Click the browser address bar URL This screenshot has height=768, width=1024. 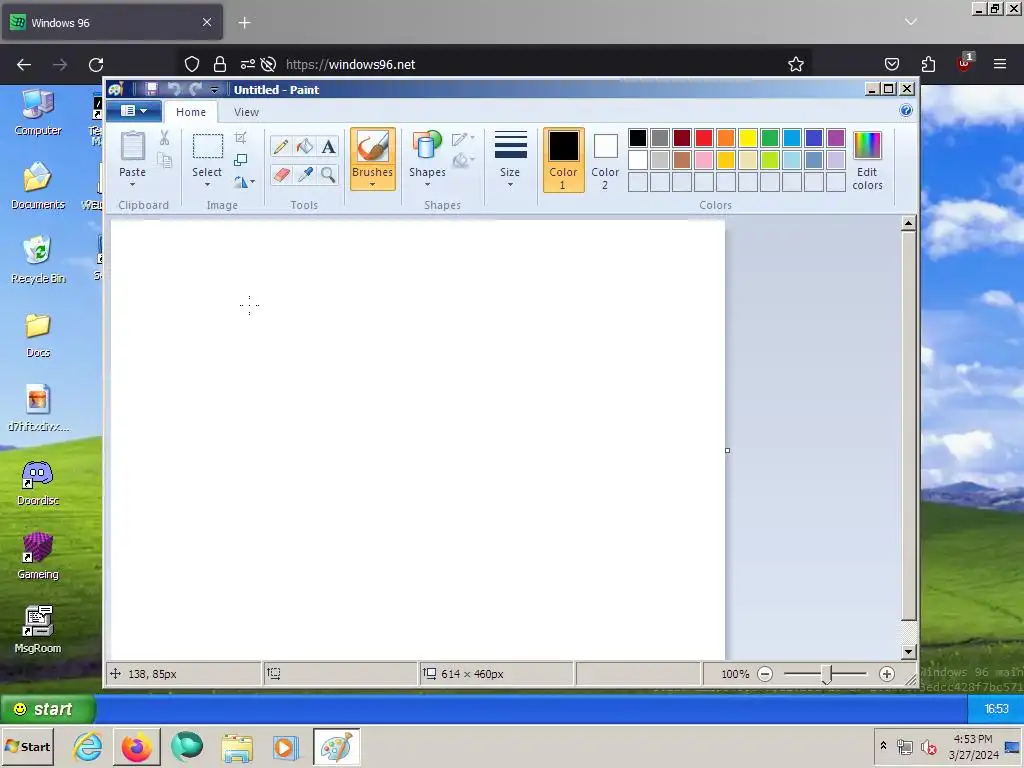351,64
